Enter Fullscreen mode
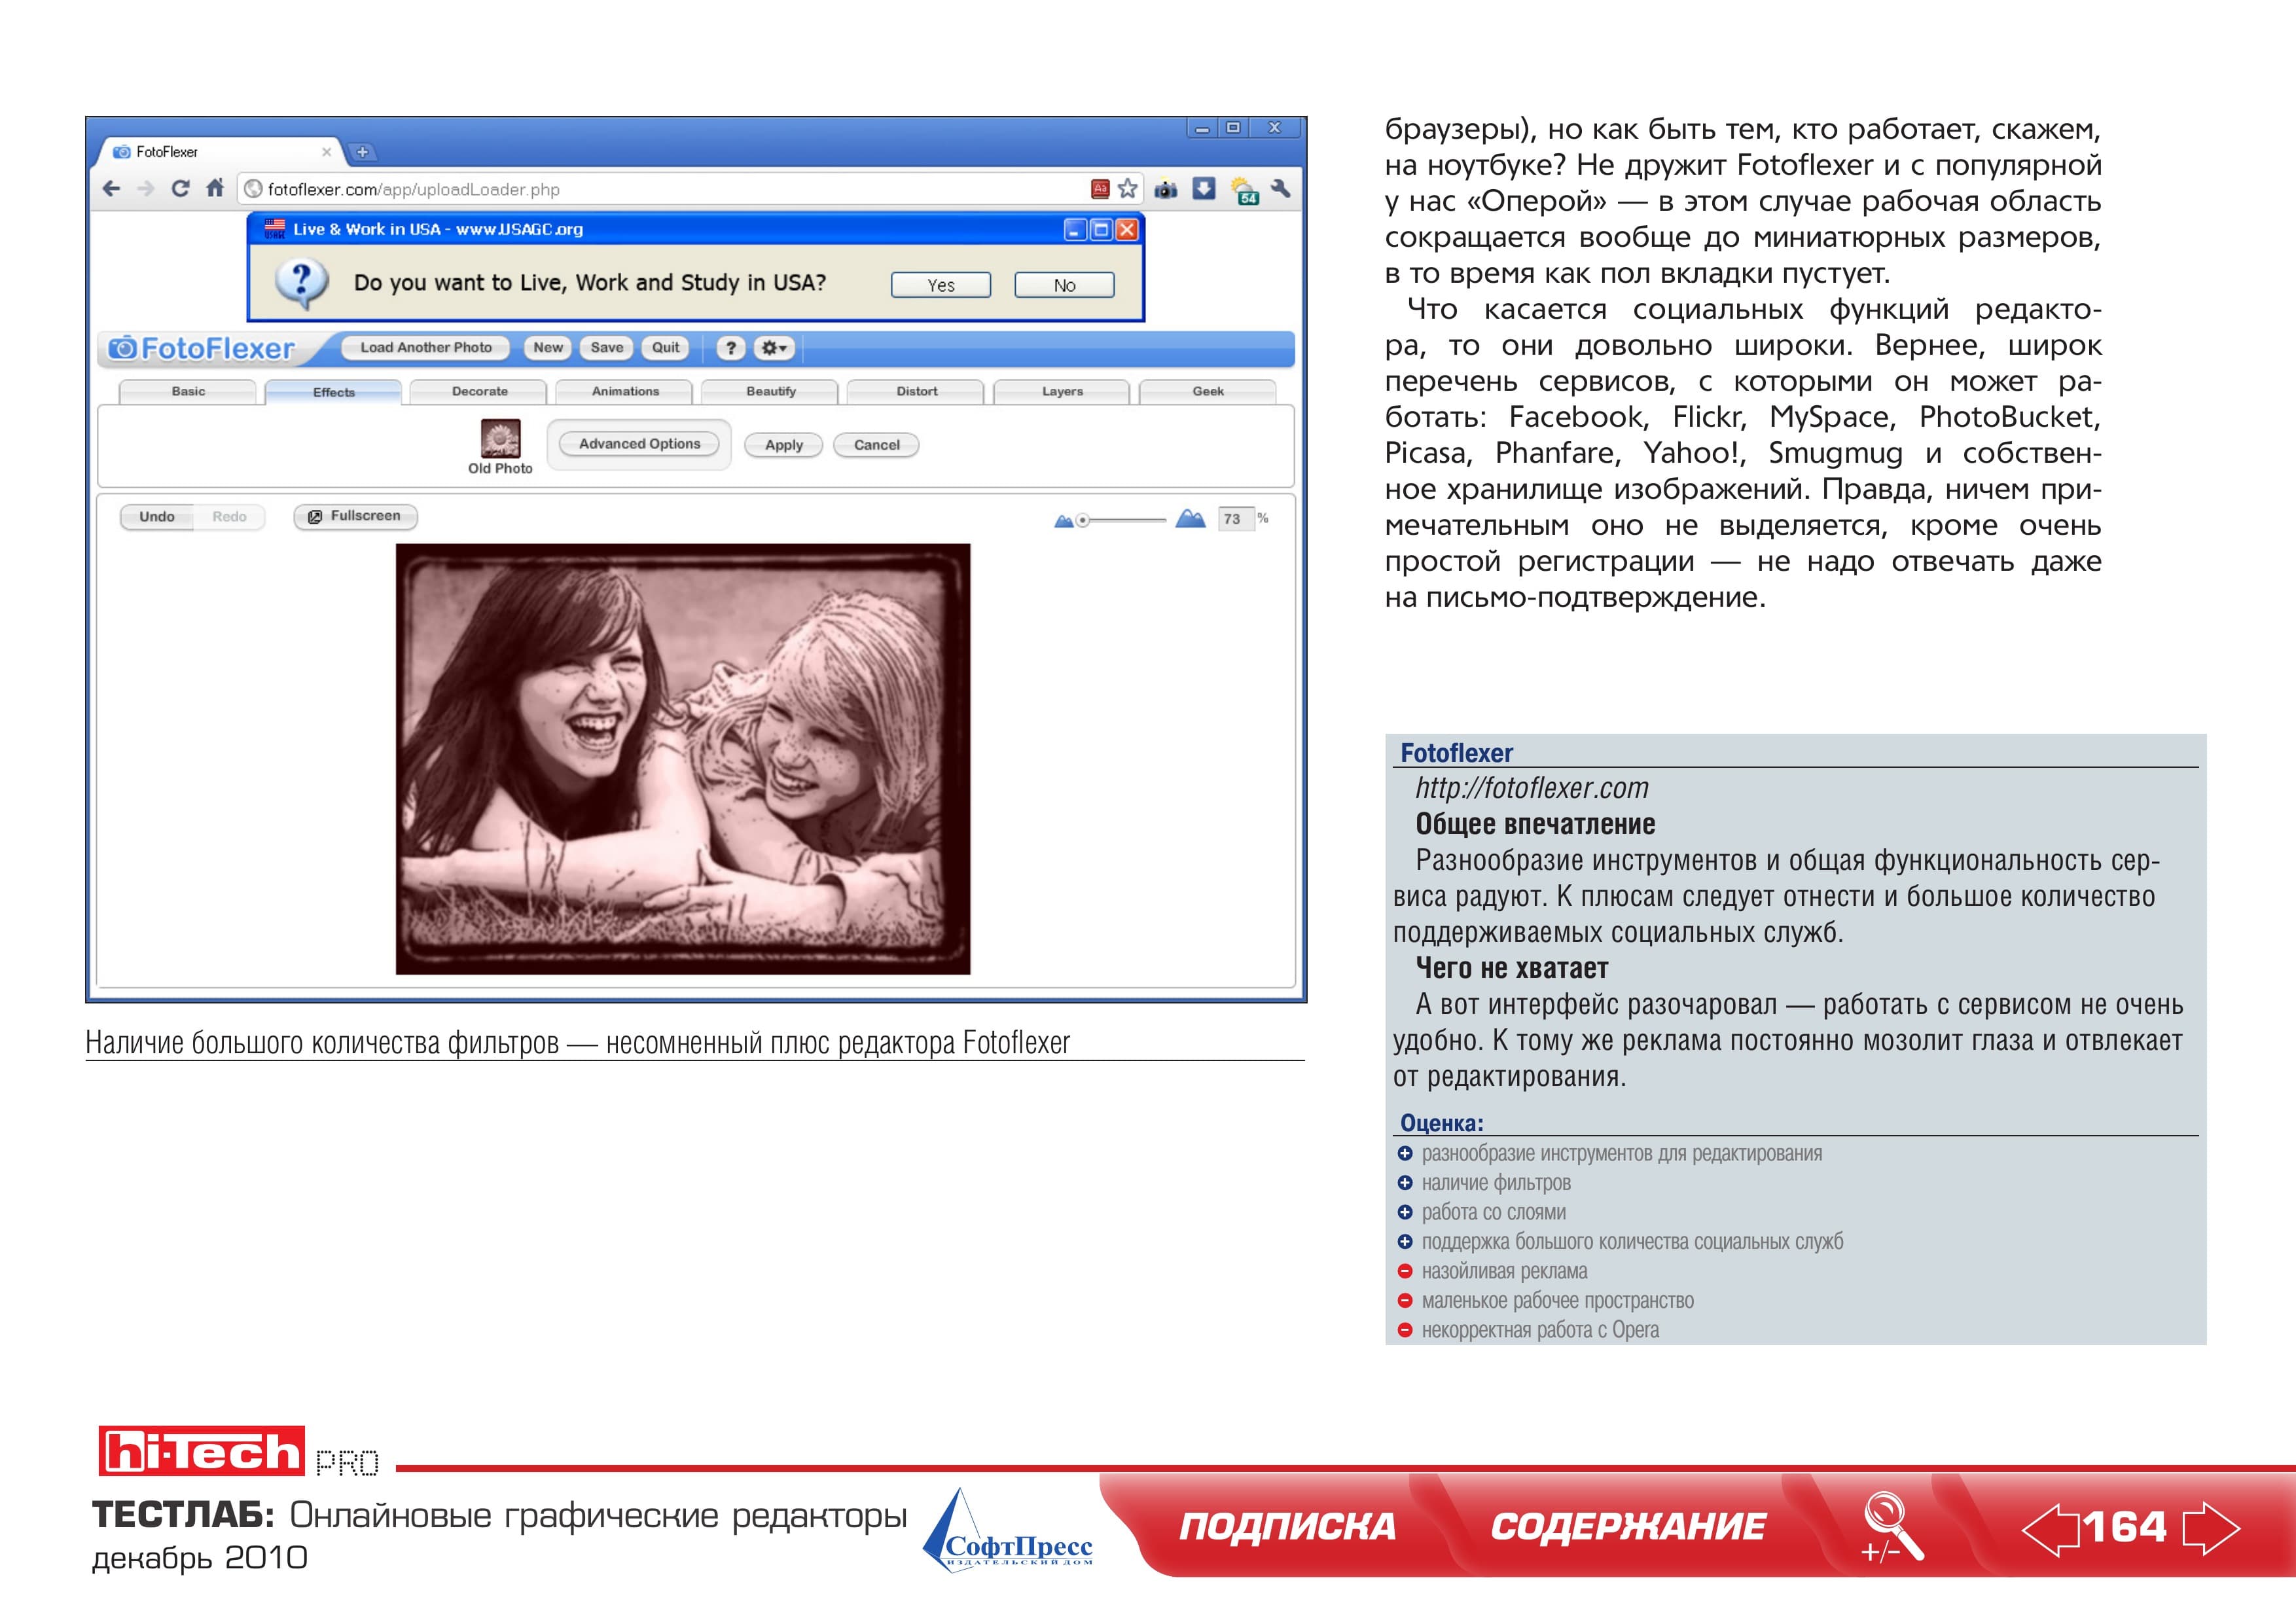2296x1624 pixels. (x=356, y=516)
